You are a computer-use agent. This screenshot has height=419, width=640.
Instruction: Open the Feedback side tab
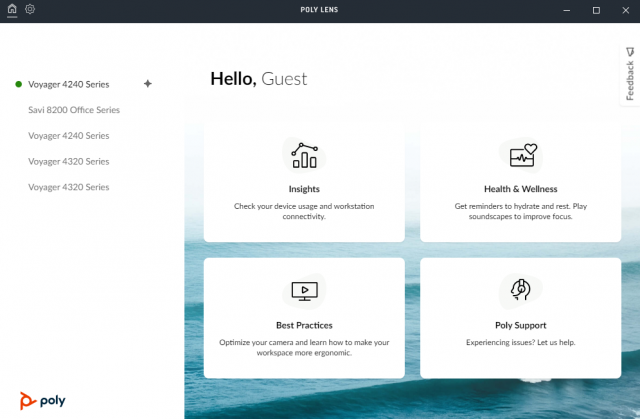point(629,74)
